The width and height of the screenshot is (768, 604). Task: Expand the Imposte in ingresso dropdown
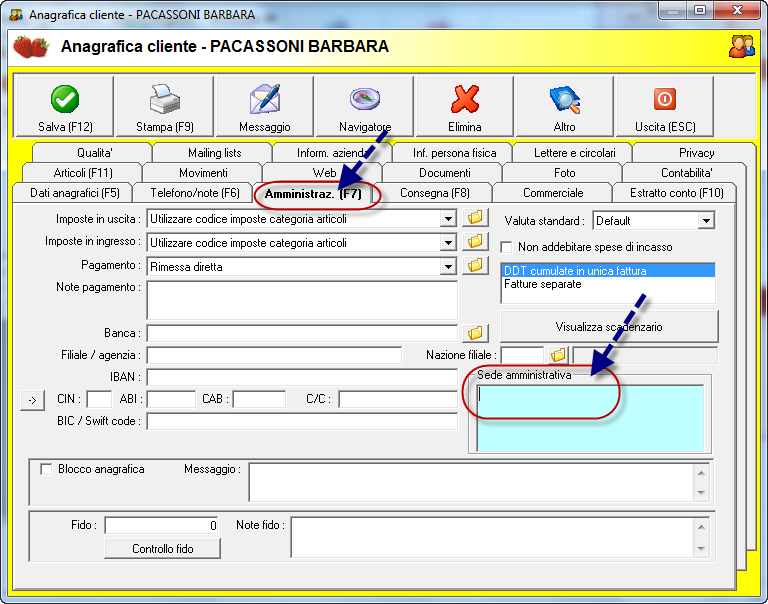pos(448,242)
